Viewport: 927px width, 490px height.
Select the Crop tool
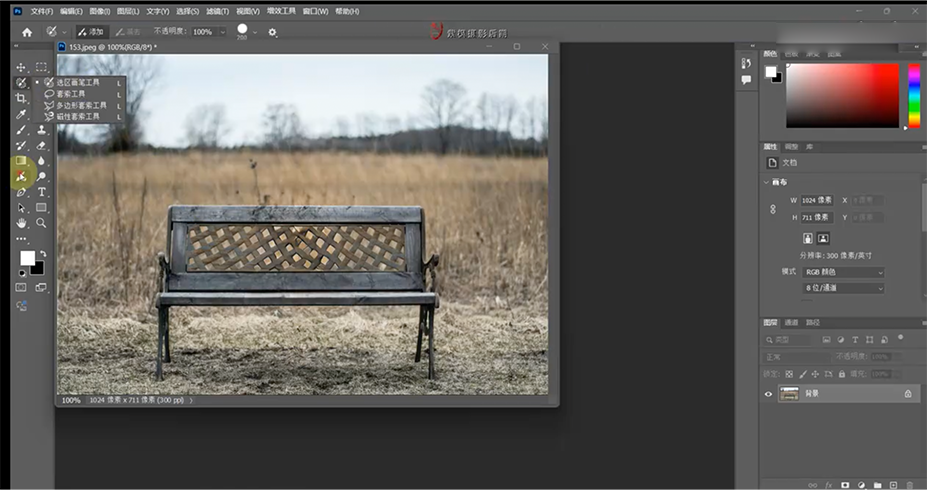pyautogui.click(x=21, y=98)
